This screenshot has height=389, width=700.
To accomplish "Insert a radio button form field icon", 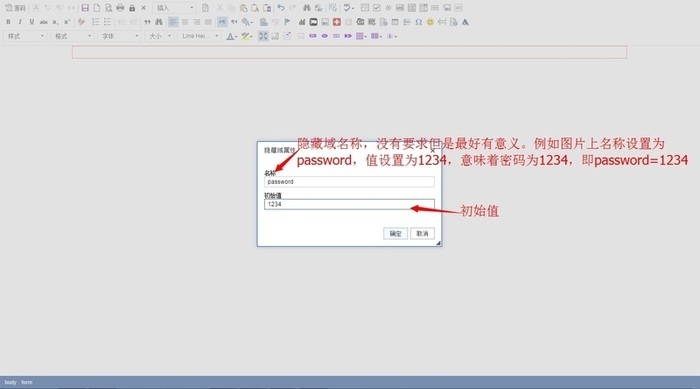I will 388,8.
